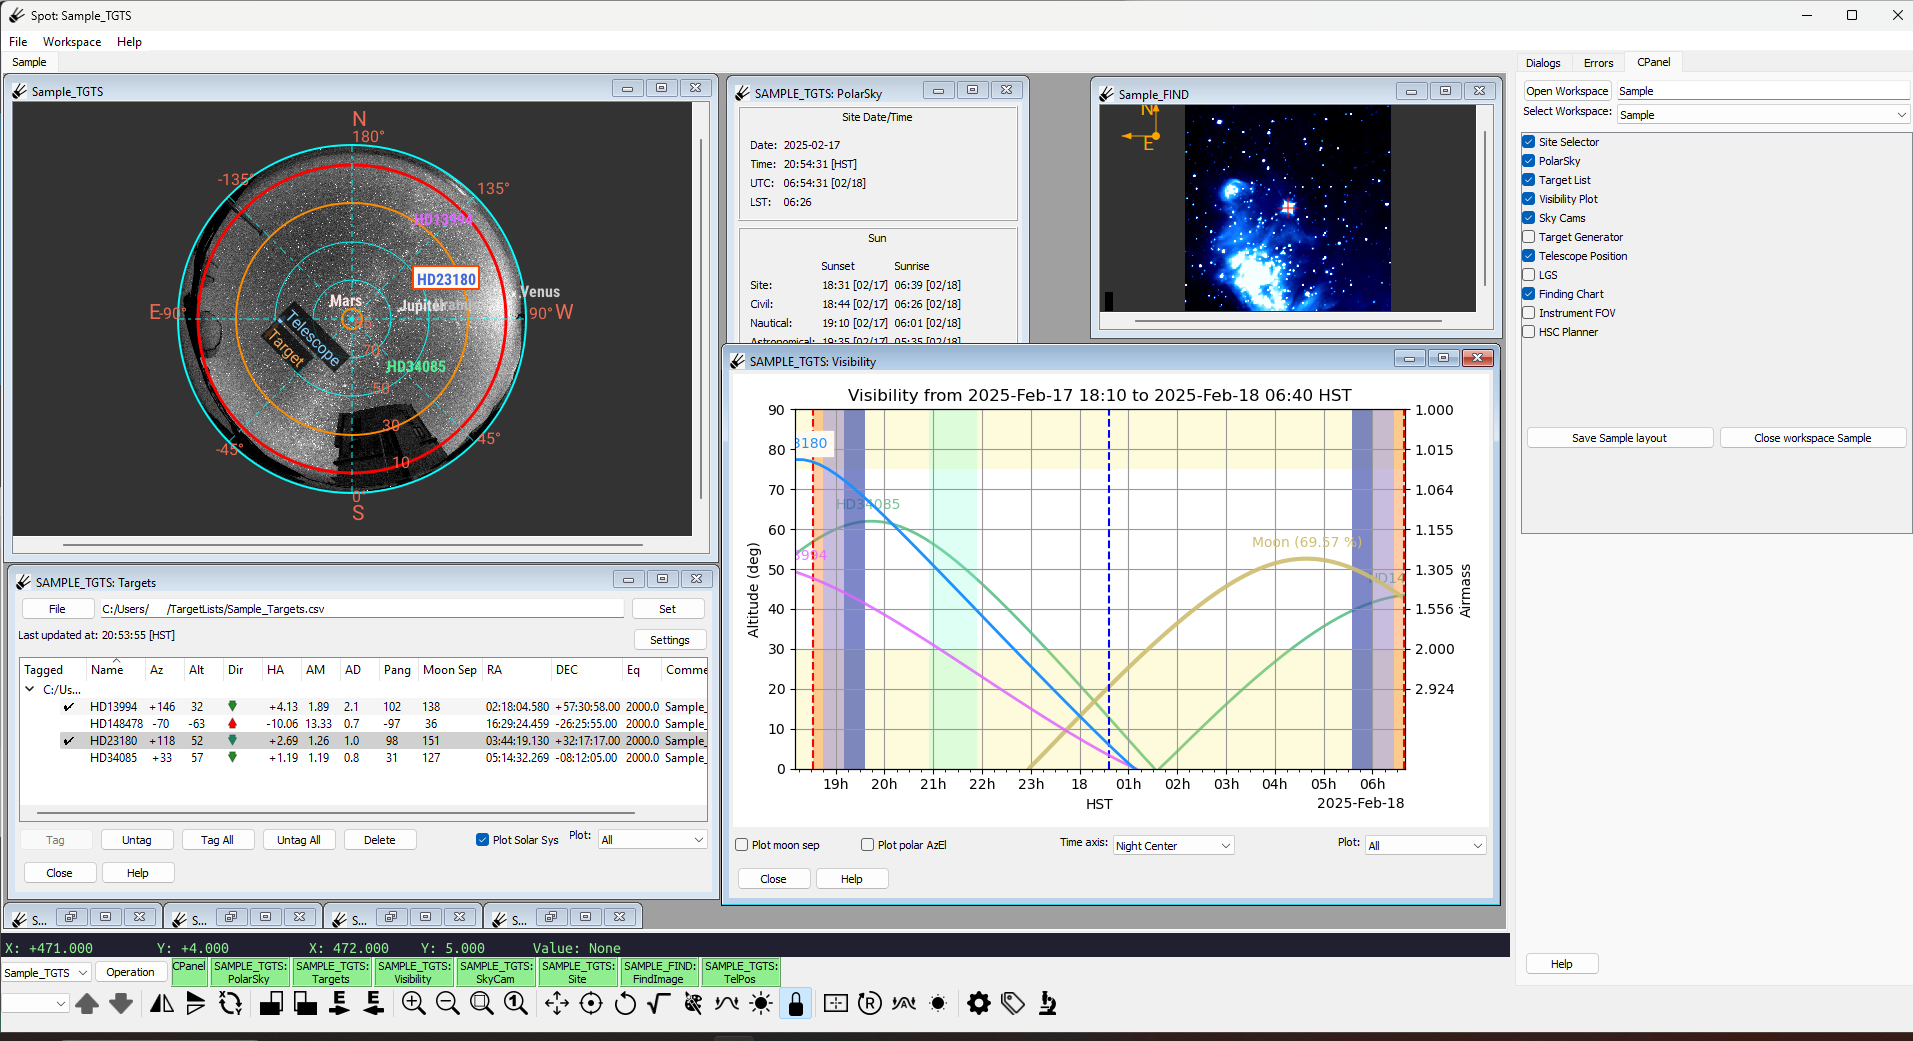Viewport: 1913px width, 1041px height.
Task: Click Save Sample layout button
Action: [x=1619, y=438]
